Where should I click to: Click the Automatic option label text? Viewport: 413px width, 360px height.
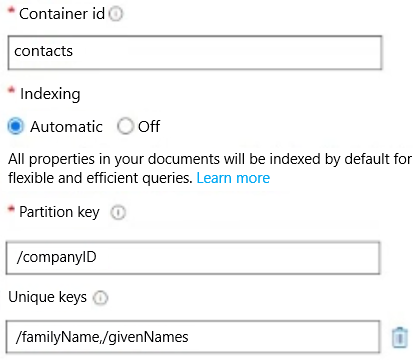pyautogui.click(x=66, y=127)
